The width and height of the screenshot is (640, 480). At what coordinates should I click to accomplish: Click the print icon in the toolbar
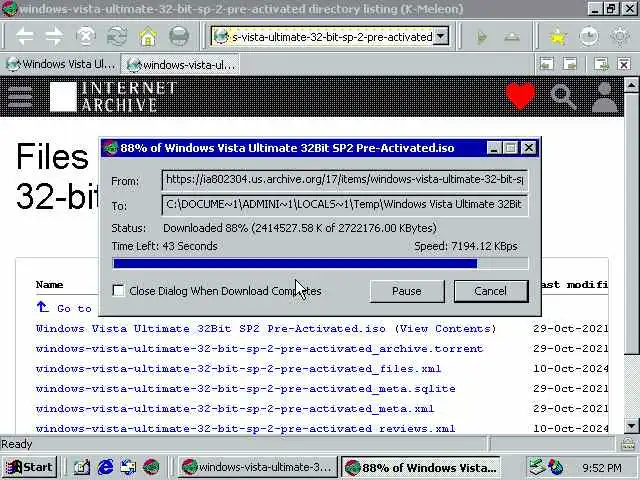tap(179, 37)
